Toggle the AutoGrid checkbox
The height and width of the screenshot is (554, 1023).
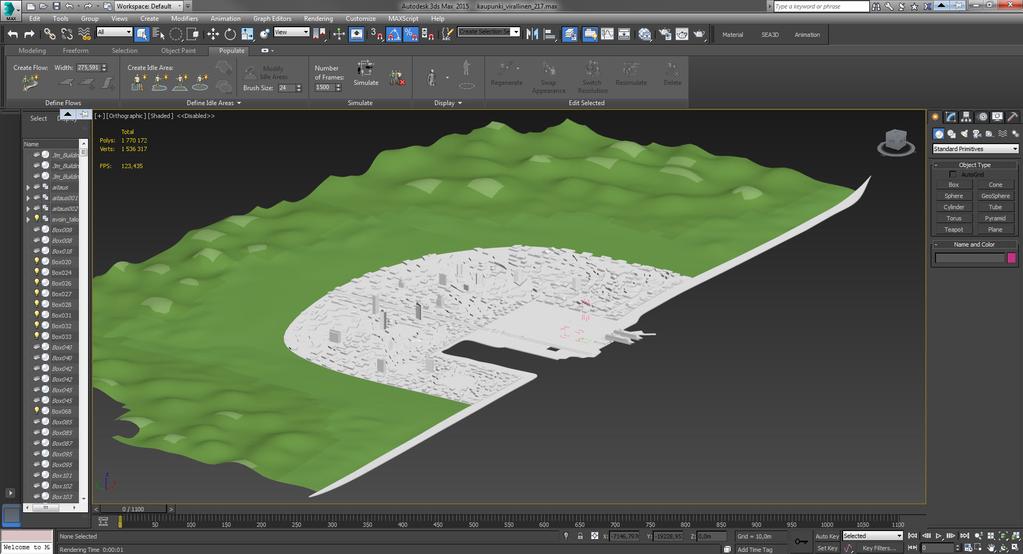point(953,174)
